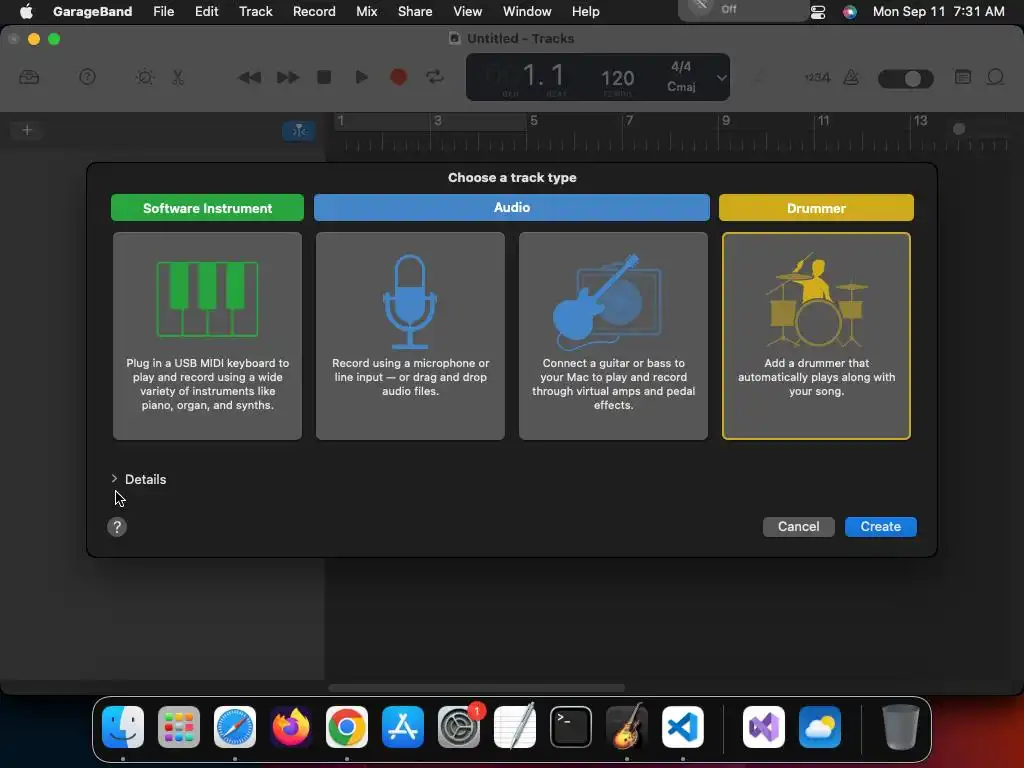The height and width of the screenshot is (768, 1024).
Task: Open the File menu
Action: [163, 11]
